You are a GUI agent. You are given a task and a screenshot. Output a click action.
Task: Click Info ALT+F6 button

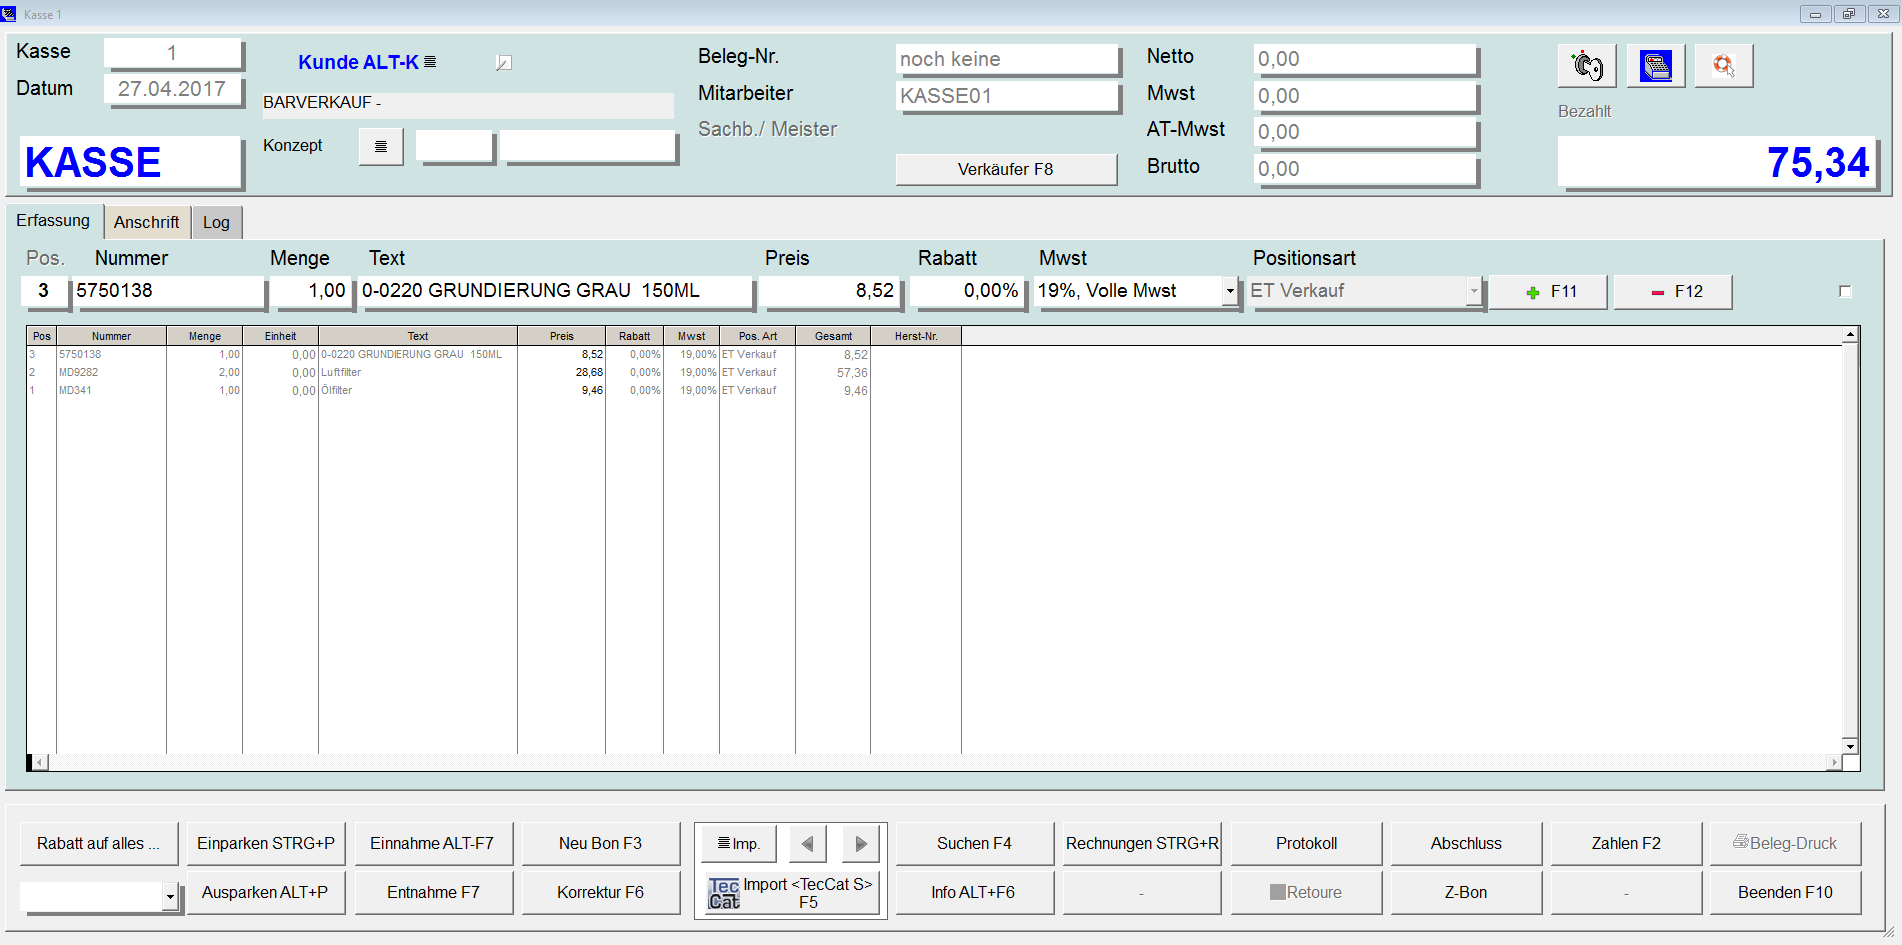973,892
